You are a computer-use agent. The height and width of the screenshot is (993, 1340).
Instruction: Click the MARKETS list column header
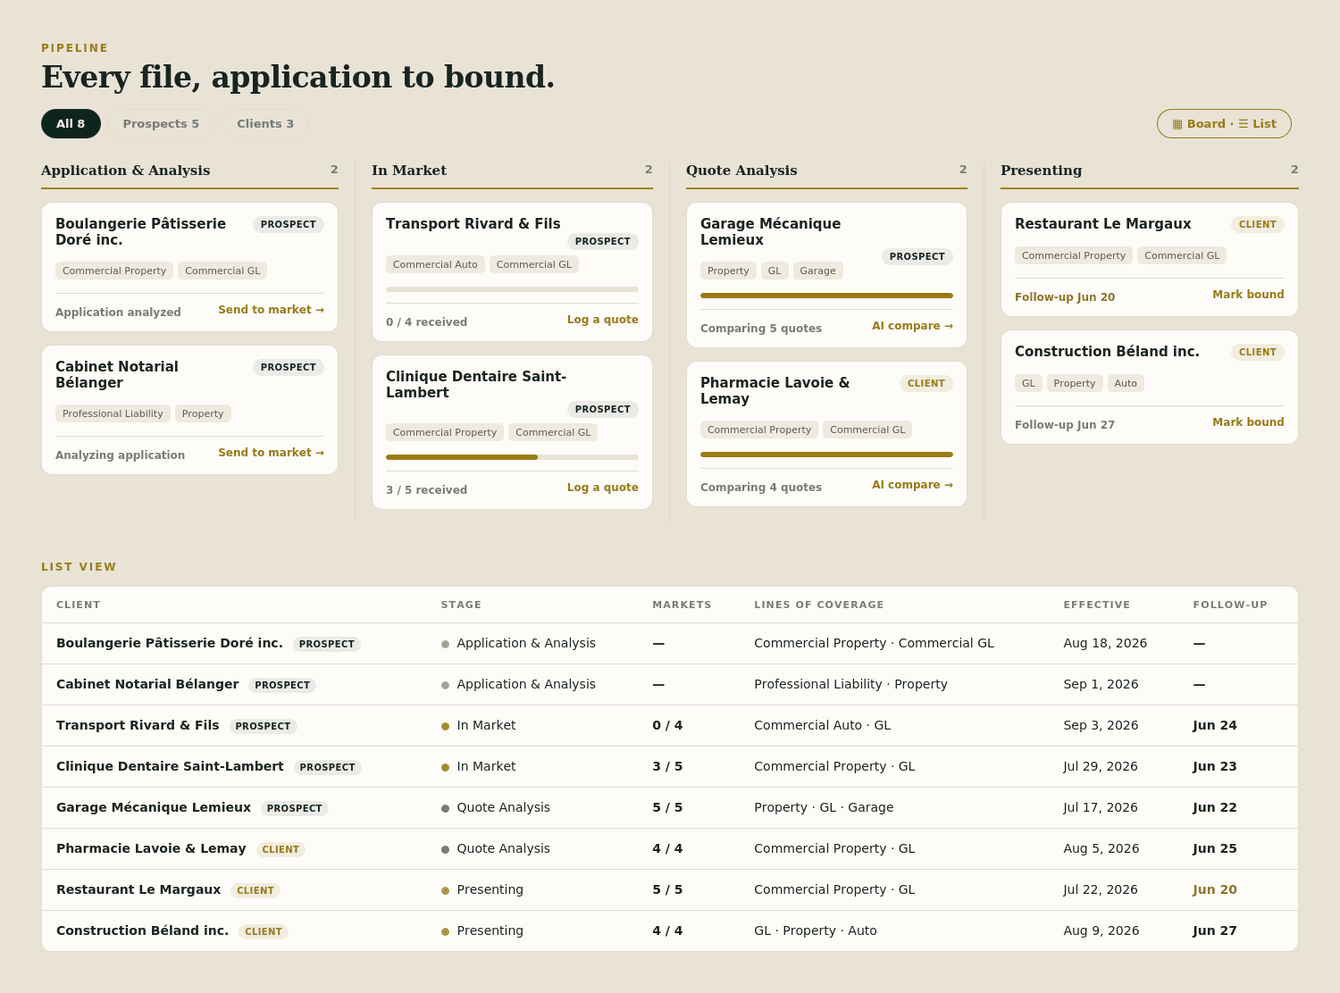[682, 605]
